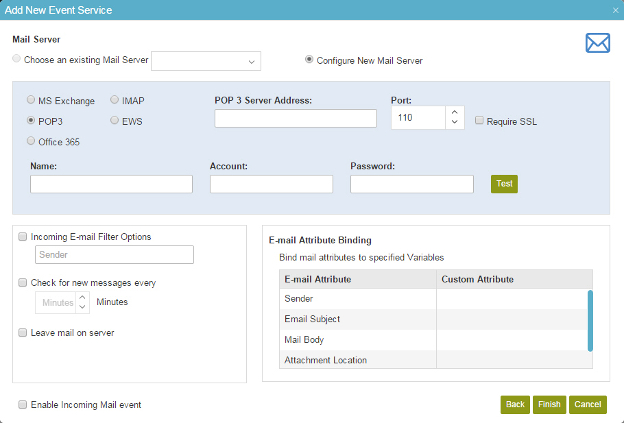Open the existing Mail Server dropdown
The image size is (624, 423).
coord(206,61)
